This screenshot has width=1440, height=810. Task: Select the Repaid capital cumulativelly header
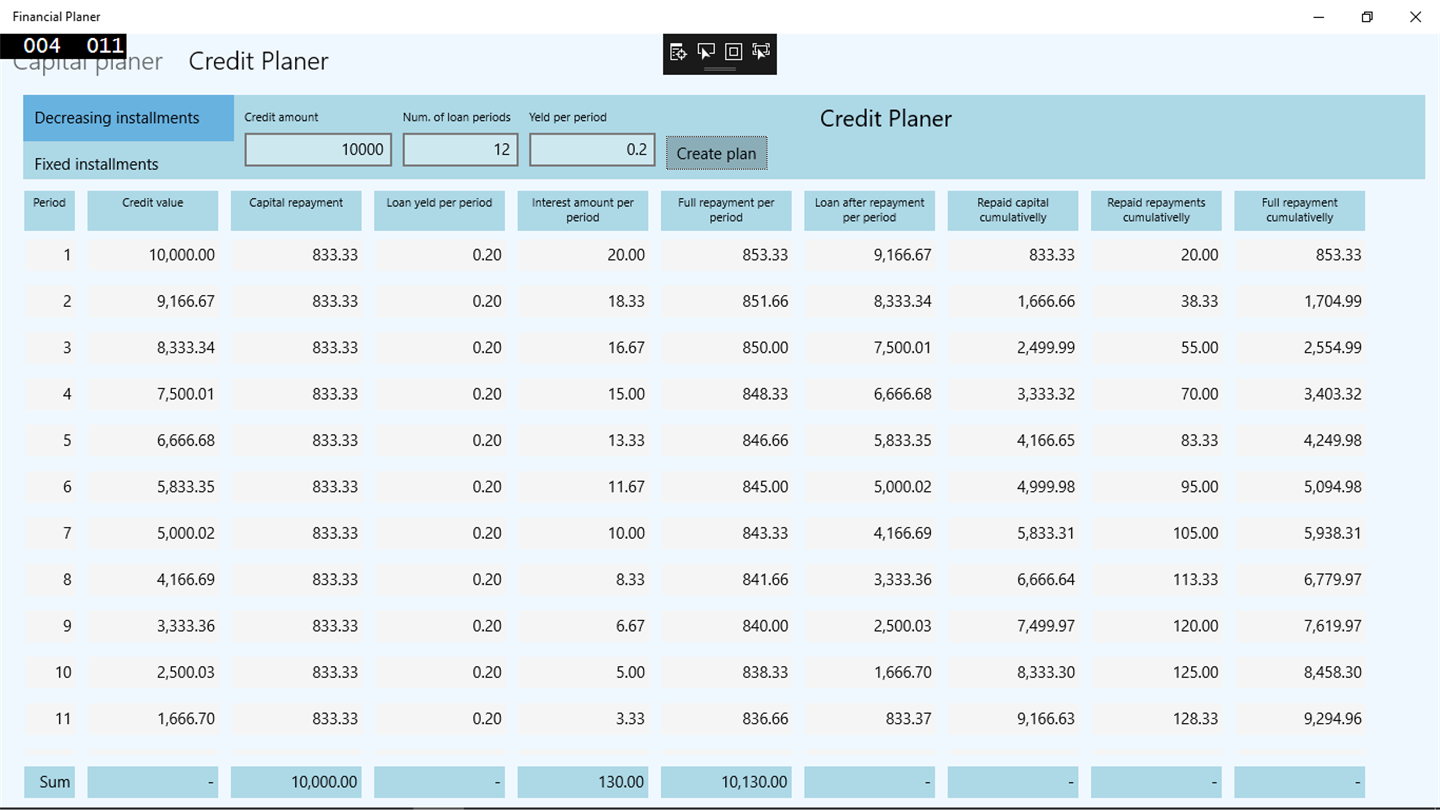(x=1013, y=210)
